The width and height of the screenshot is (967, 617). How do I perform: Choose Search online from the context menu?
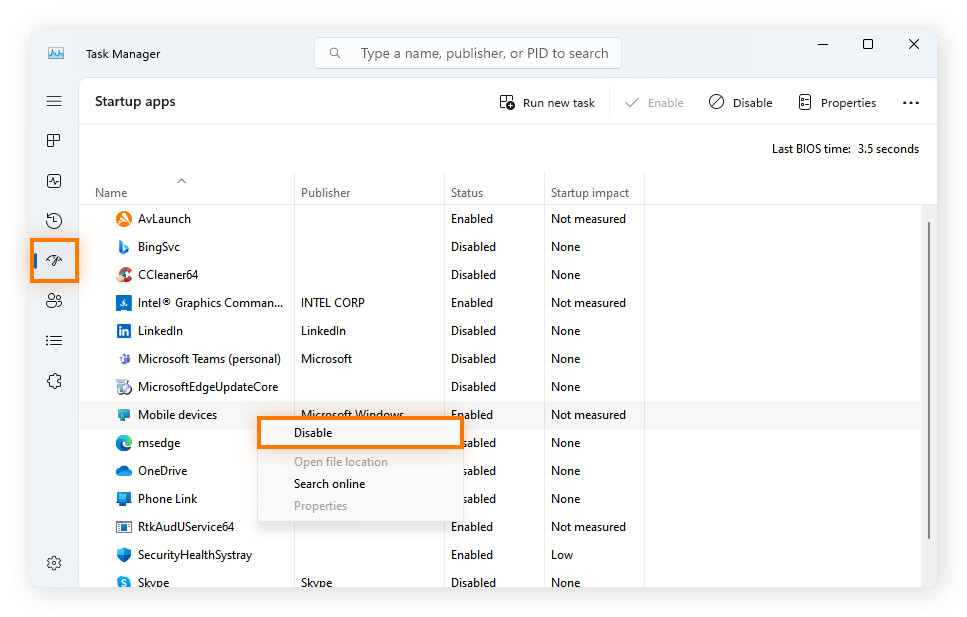[x=329, y=483]
